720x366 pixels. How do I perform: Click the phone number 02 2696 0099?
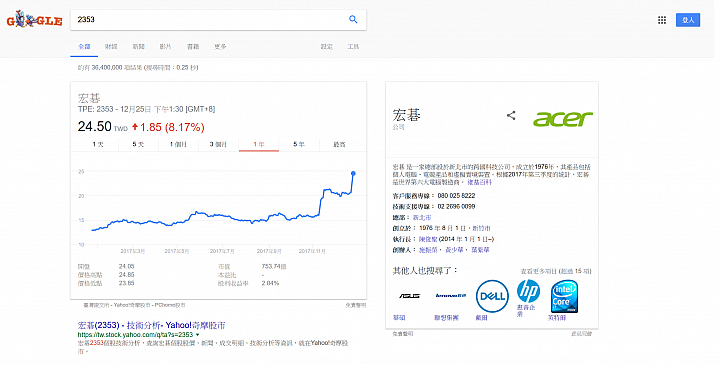(456, 207)
